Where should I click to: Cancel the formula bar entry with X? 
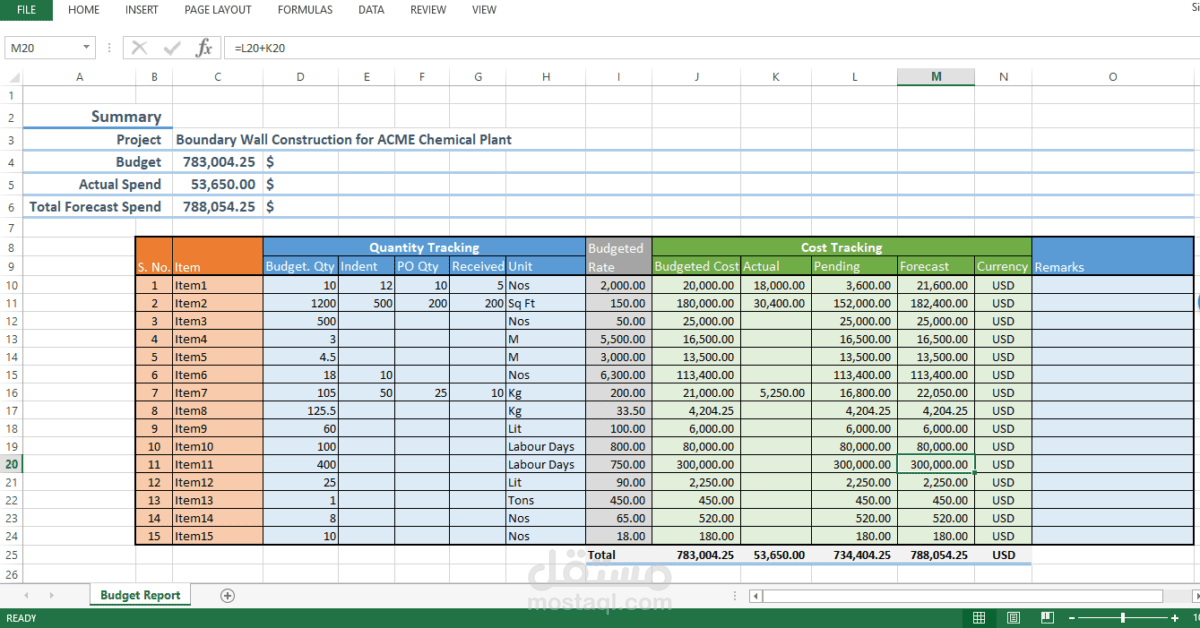139,48
